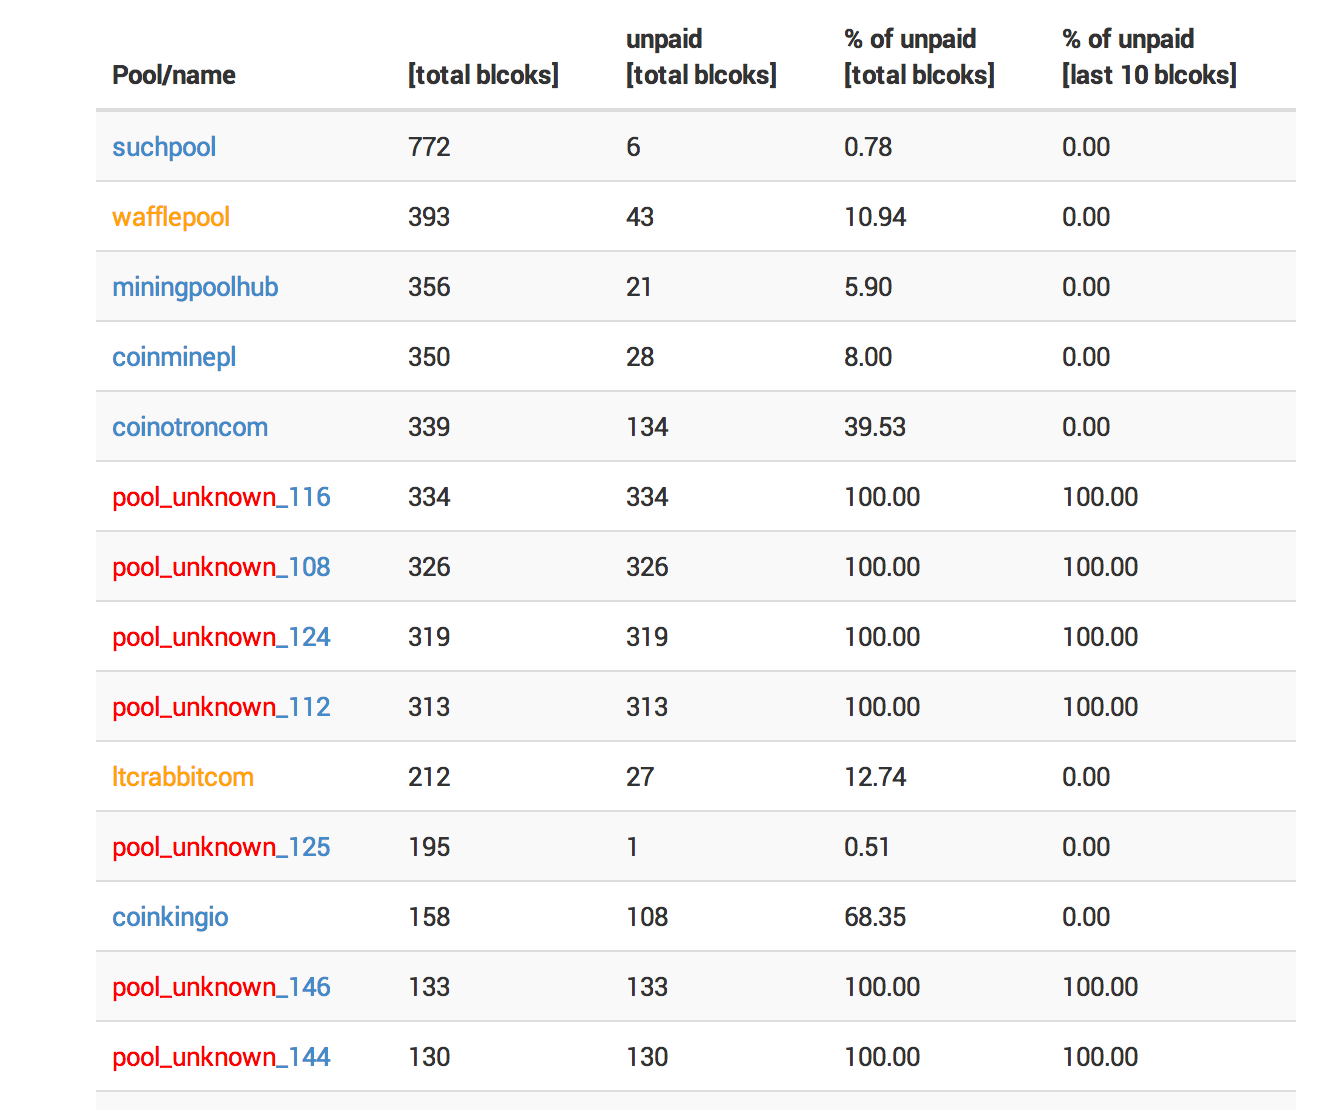Click the Pool/name column header
The height and width of the screenshot is (1110, 1342).
point(174,75)
